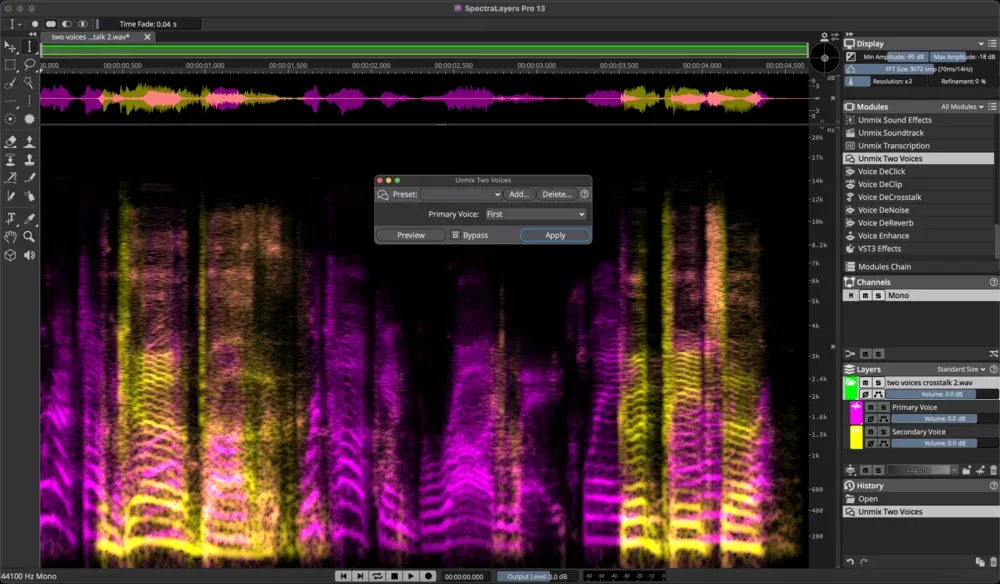Select the Open step in History
Image resolution: width=1000 pixels, height=584 pixels.
(x=921, y=499)
